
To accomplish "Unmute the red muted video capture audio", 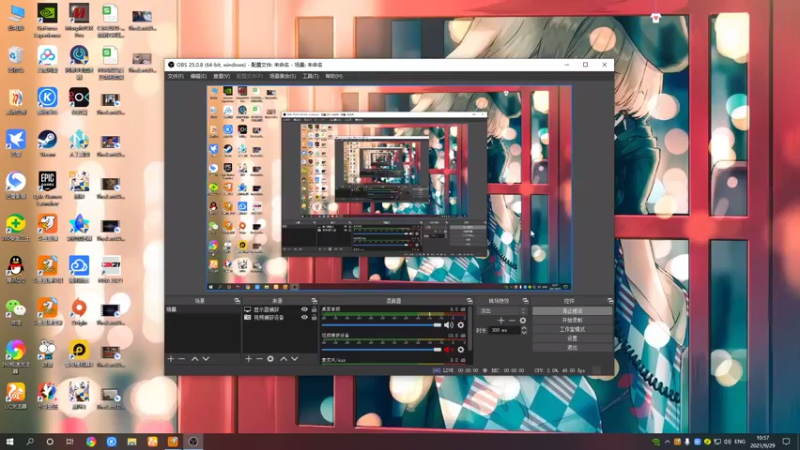I will click(448, 349).
